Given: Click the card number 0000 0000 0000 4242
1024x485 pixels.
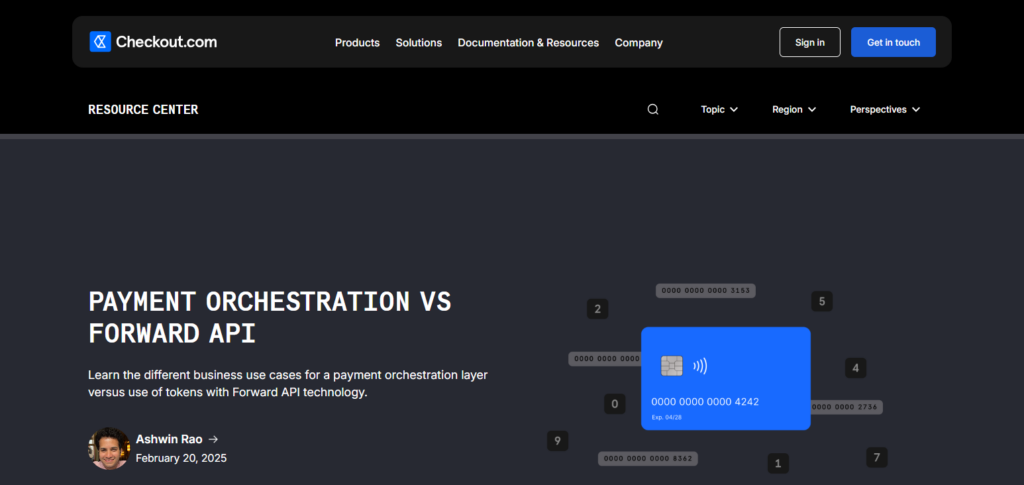Looking at the screenshot, I should tap(705, 402).
